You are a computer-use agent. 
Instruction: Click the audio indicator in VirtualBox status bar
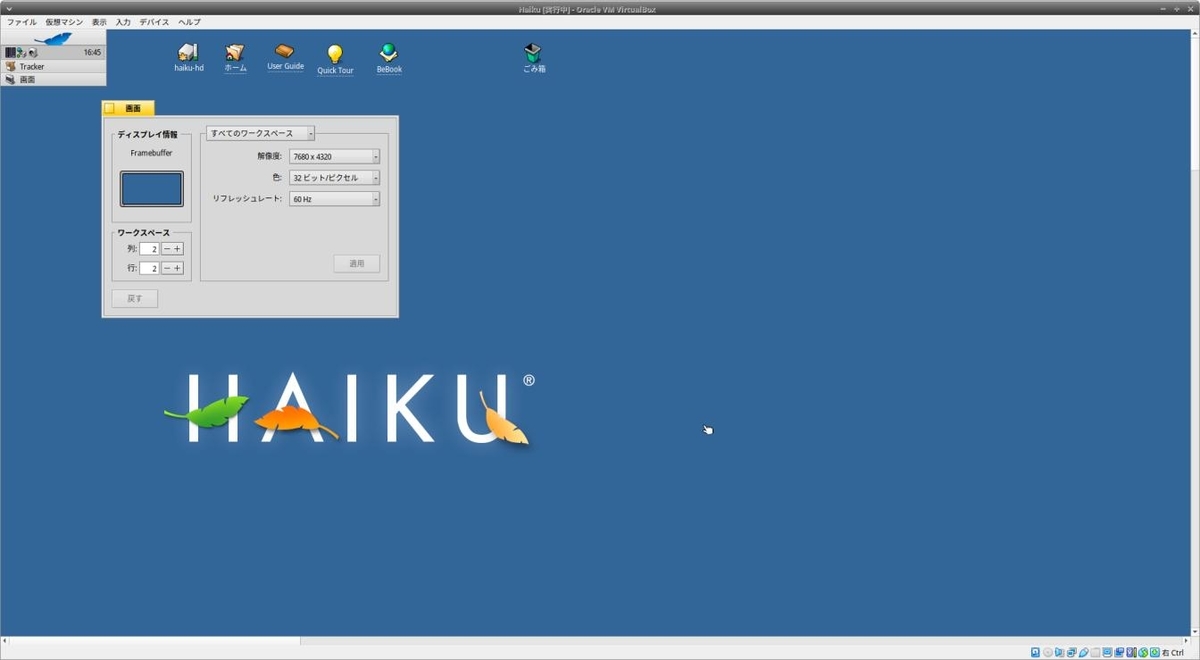[1059, 652]
